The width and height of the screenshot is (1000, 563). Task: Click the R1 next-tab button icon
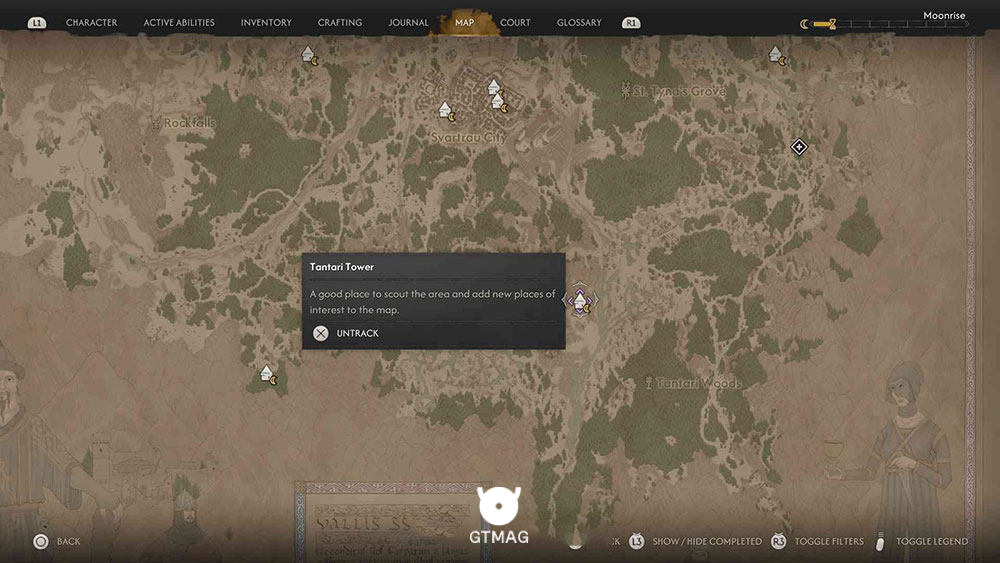click(x=631, y=23)
